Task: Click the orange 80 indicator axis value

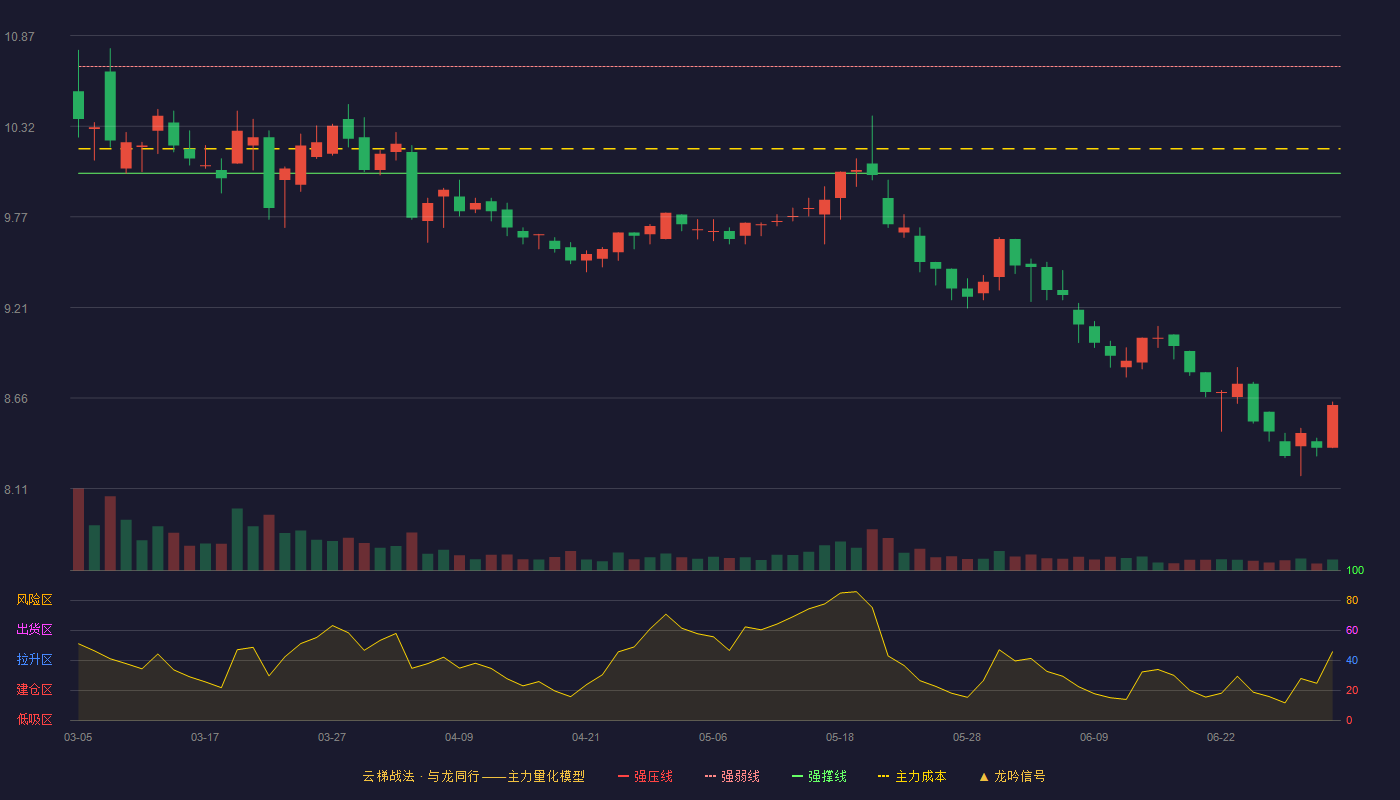Action: (x=1352, y=601)
